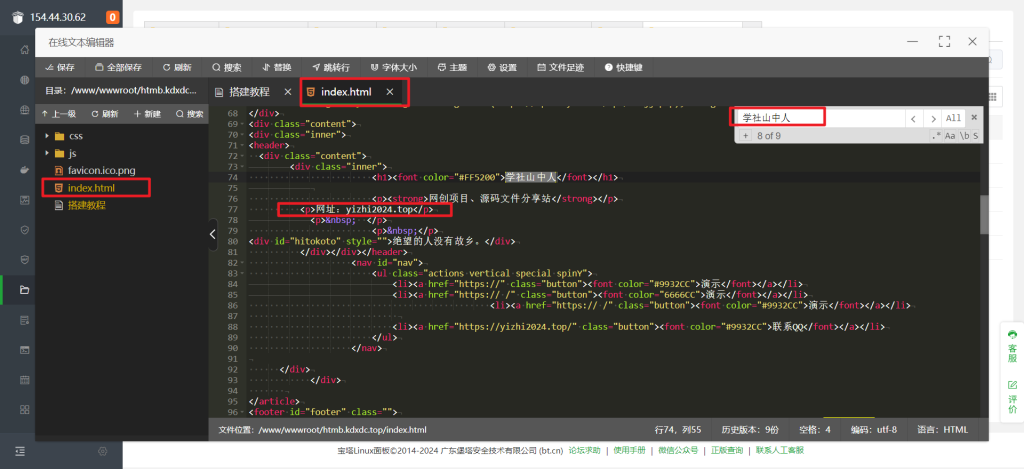Viewport: 1024px width, 469px height.
Task: Open app store grid icon in sidebar
Action: pos(24,410)
